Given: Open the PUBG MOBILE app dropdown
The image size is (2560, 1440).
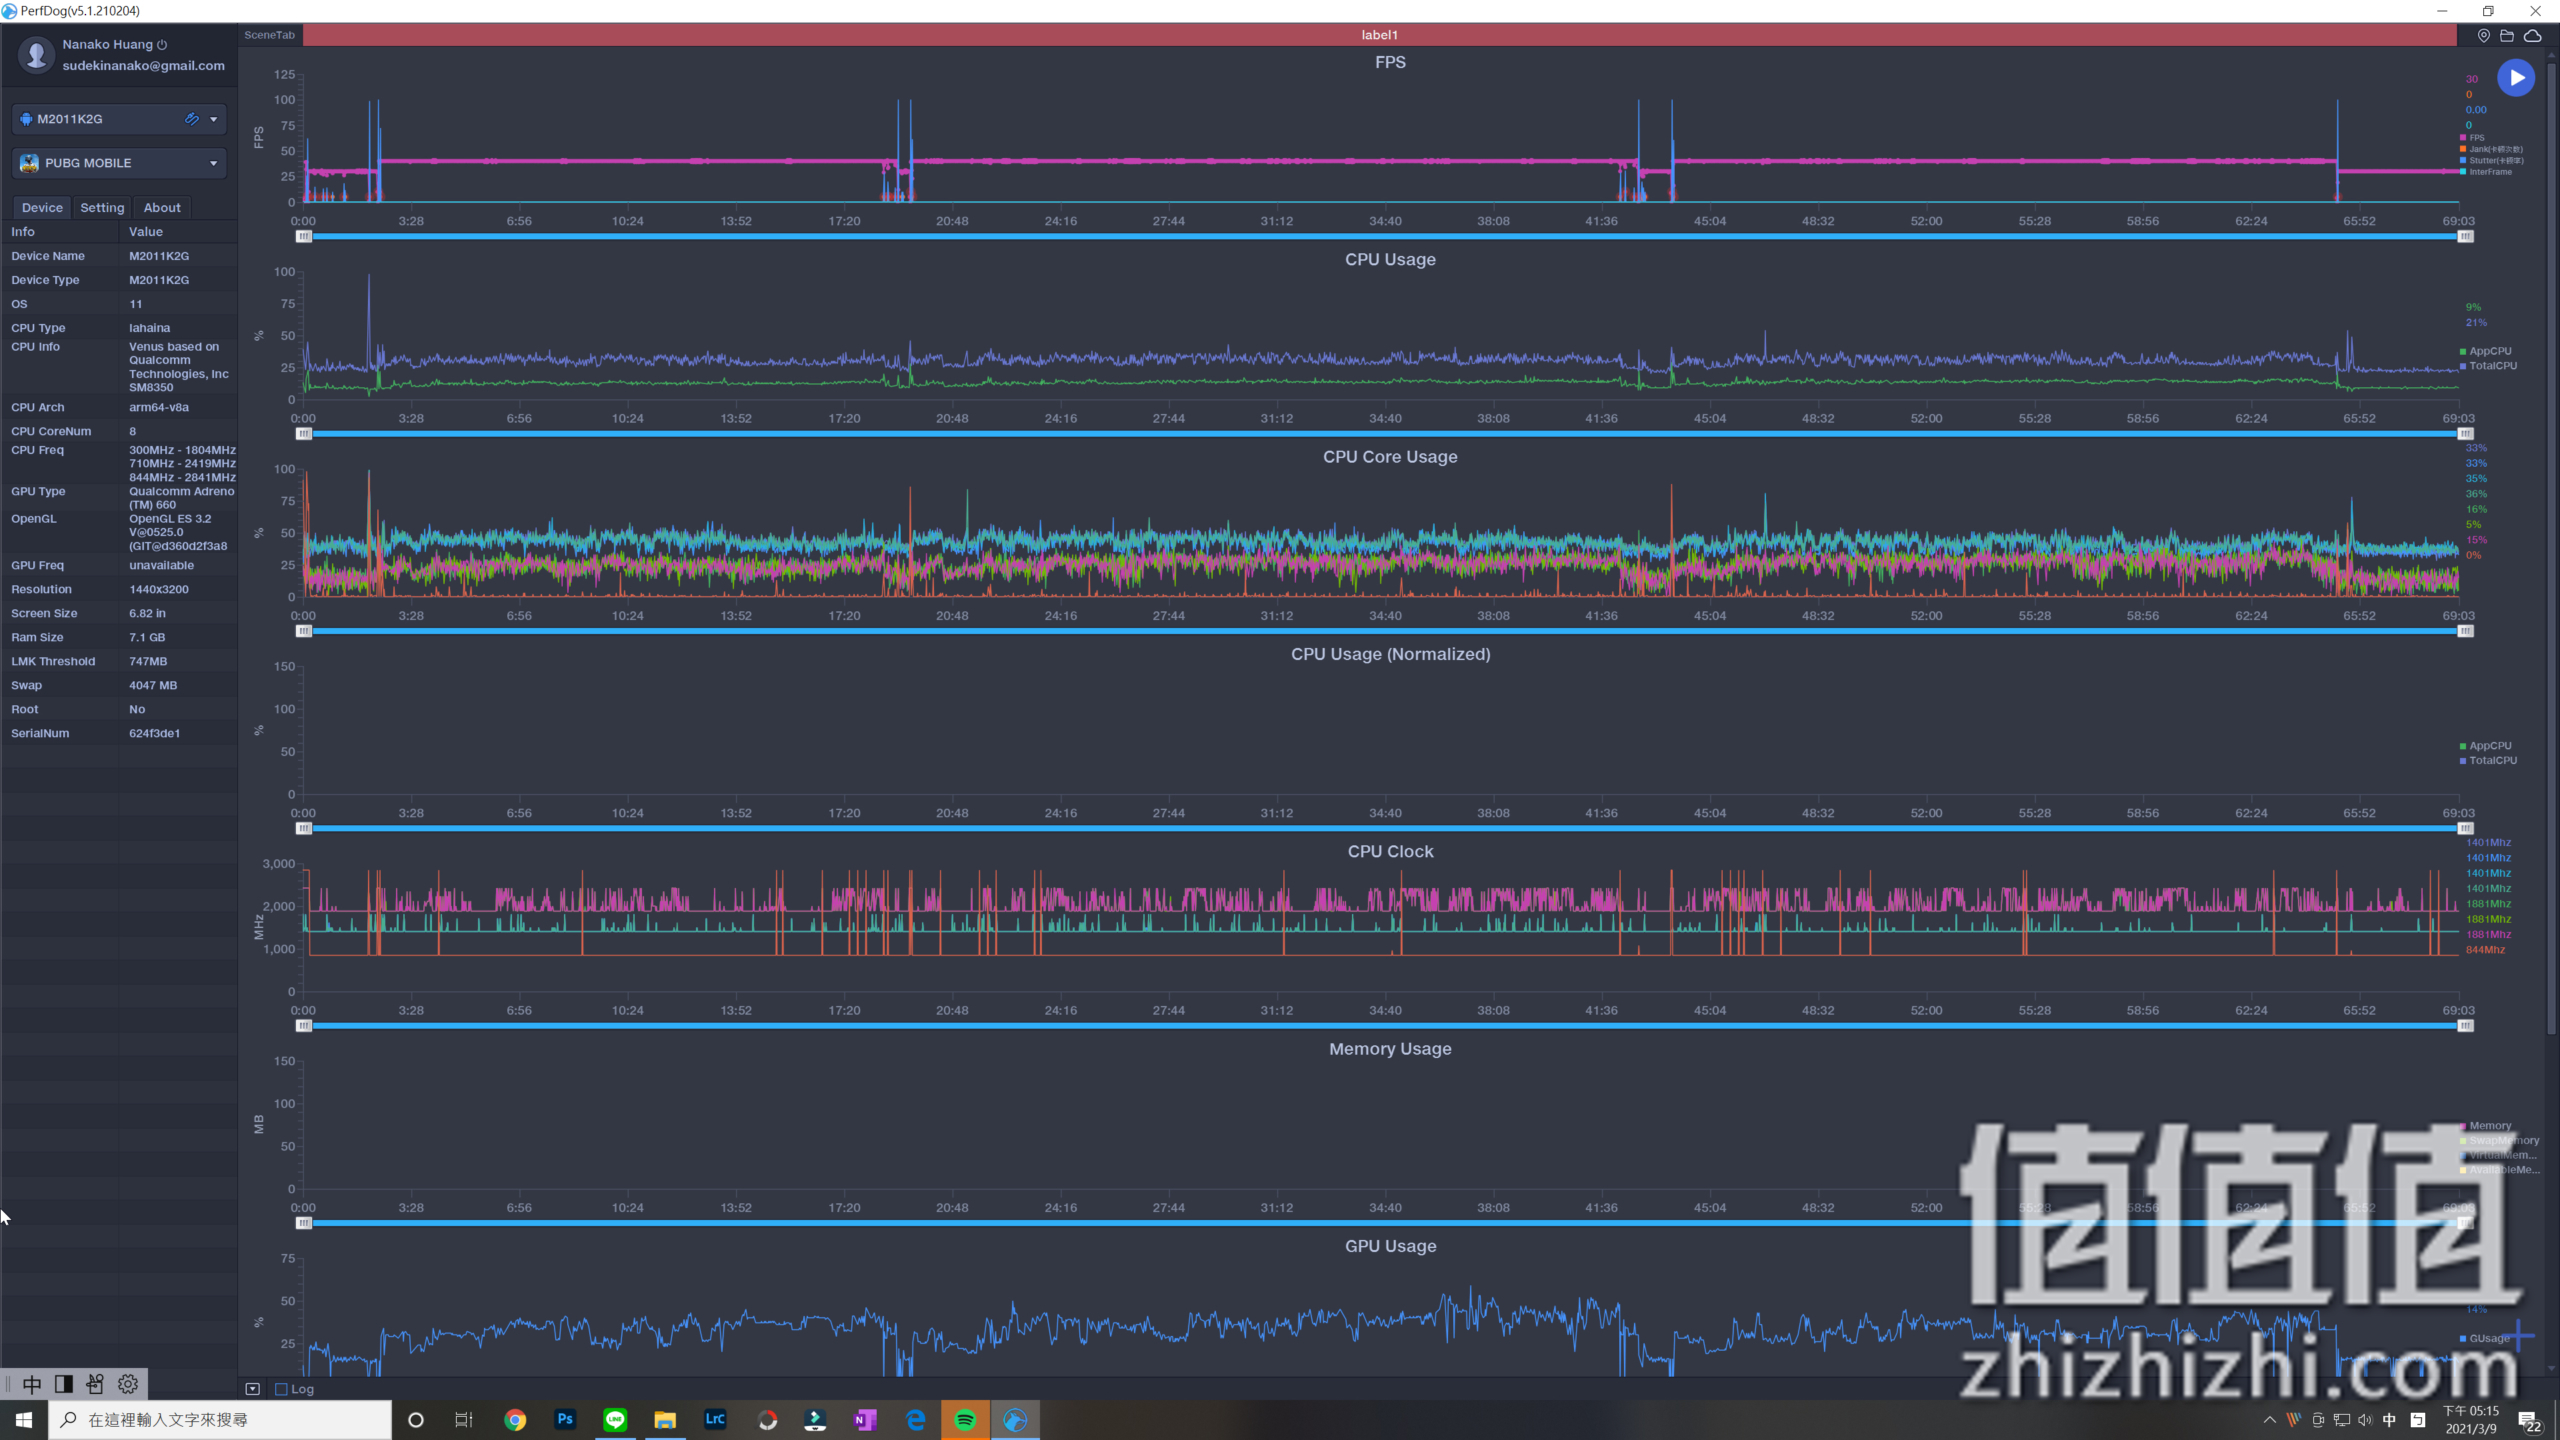Looking at the screenshot, I should point(213,163).
